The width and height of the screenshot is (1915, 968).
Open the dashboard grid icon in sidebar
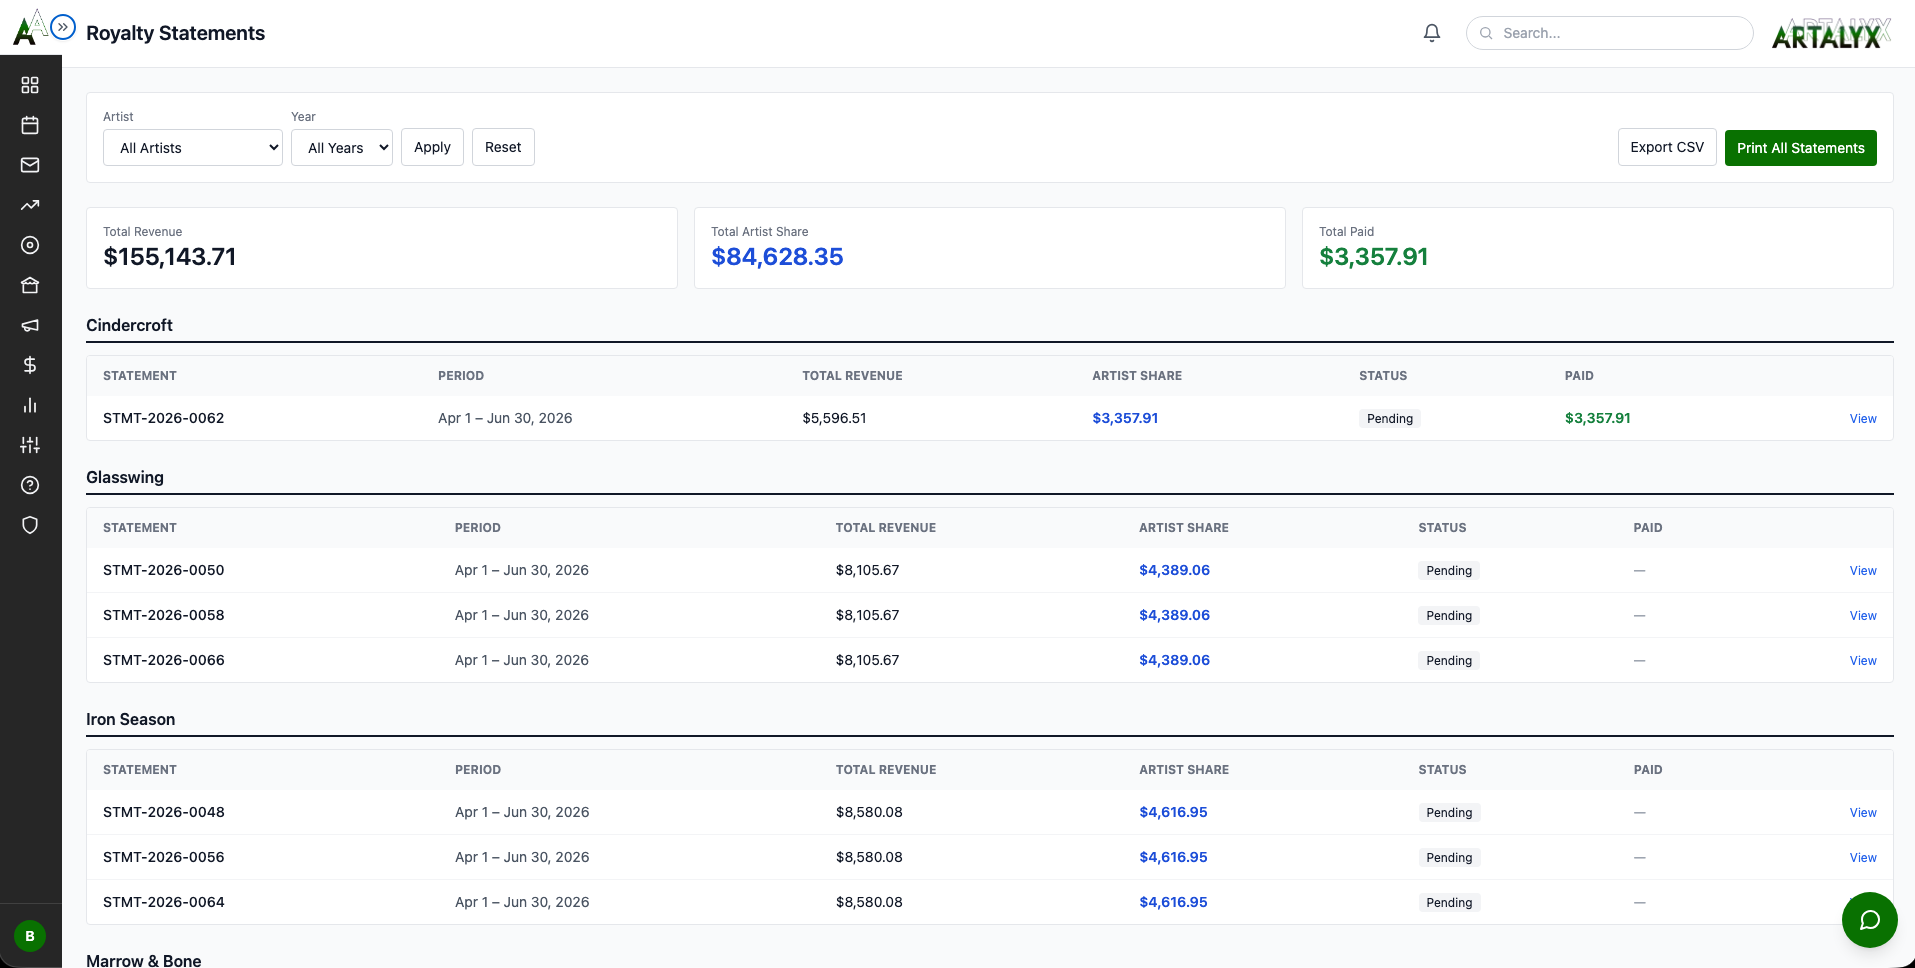click(x=30, y=85)
